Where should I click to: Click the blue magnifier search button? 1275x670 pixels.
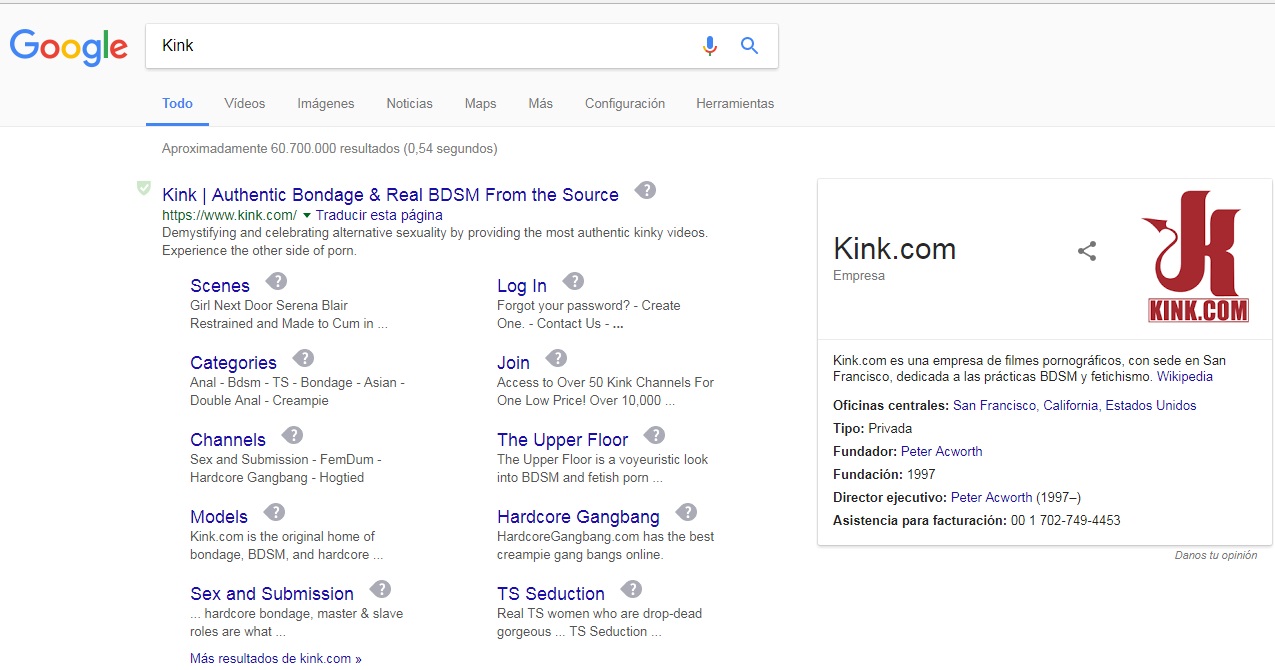click(x=749, y=46)
